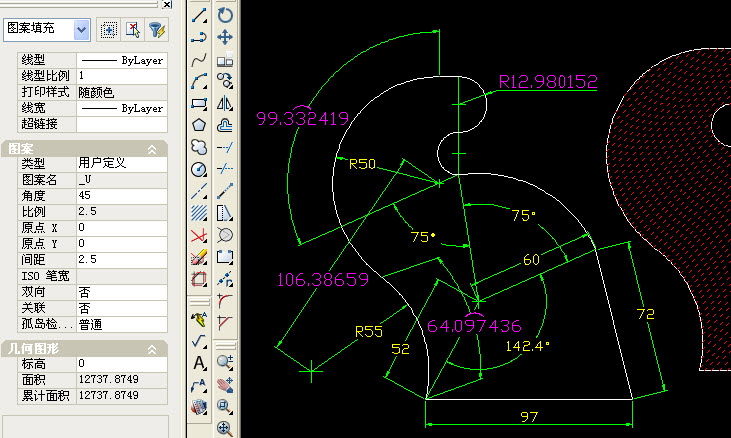Select the Circle drawing tool
This screenshot has height=438, width=731.
(x=199, y=169)
